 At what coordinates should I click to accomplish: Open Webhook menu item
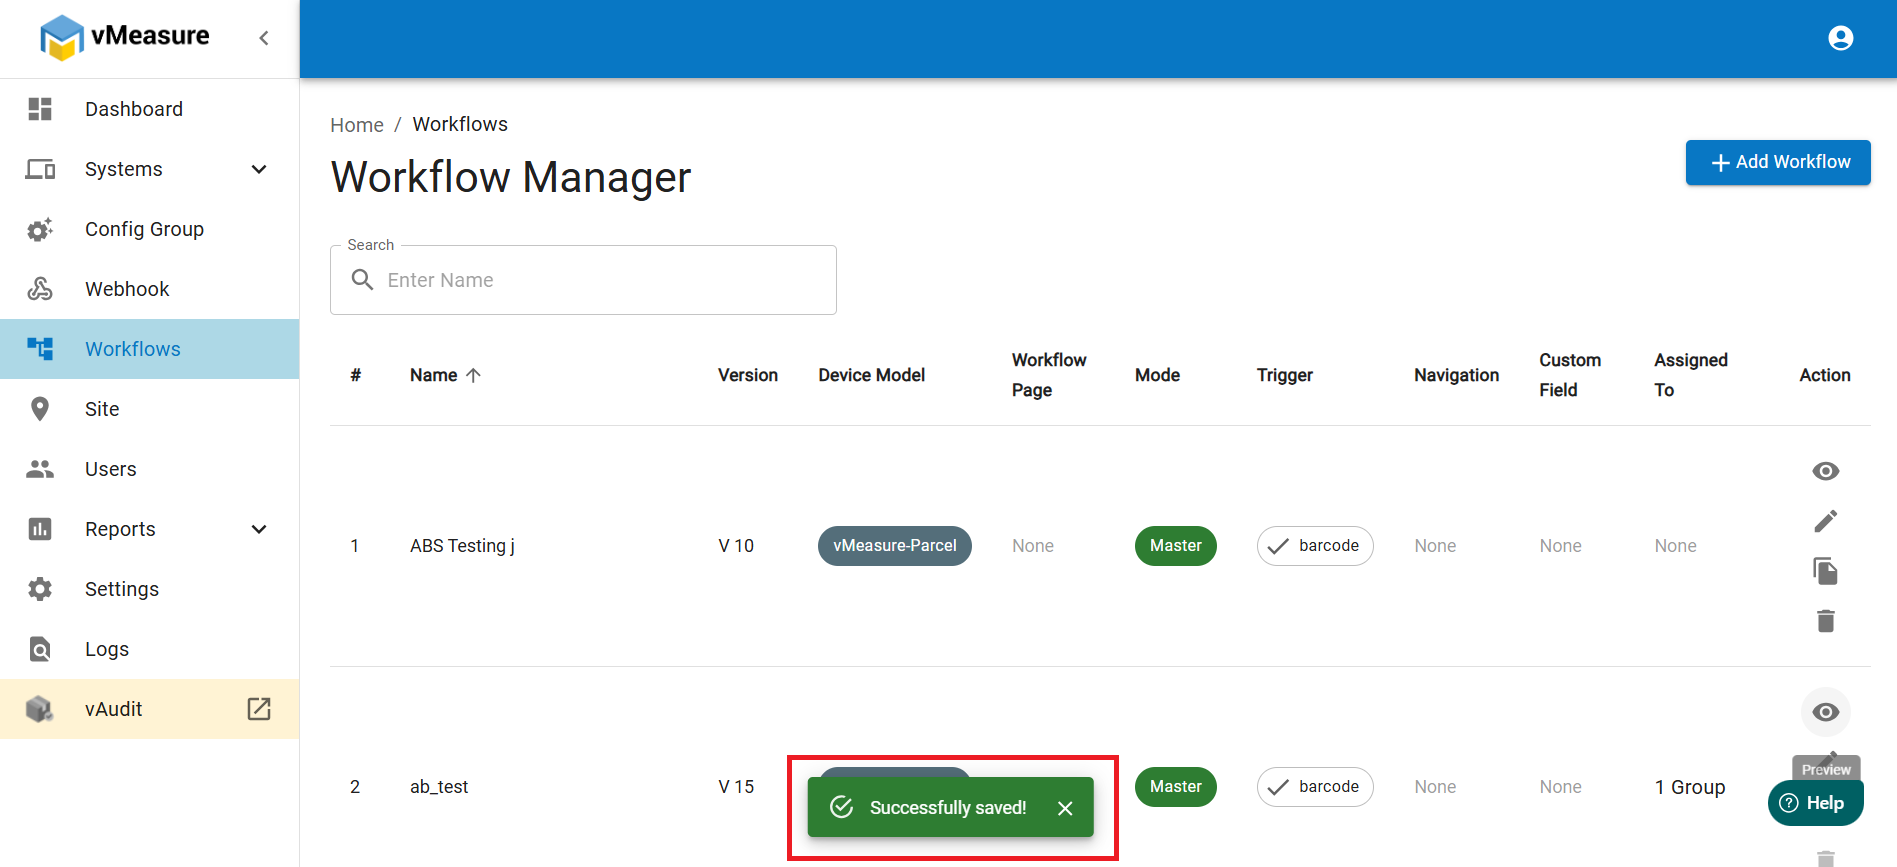pyautogui.click(x=150, y=289)
